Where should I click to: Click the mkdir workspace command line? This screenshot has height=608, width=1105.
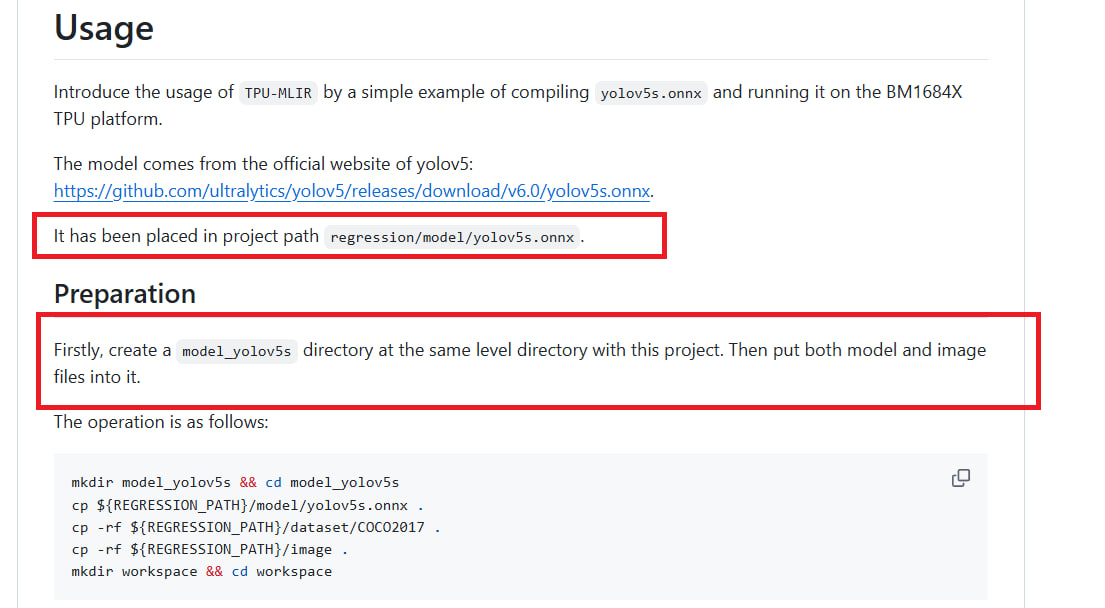[x=201, y=572]
